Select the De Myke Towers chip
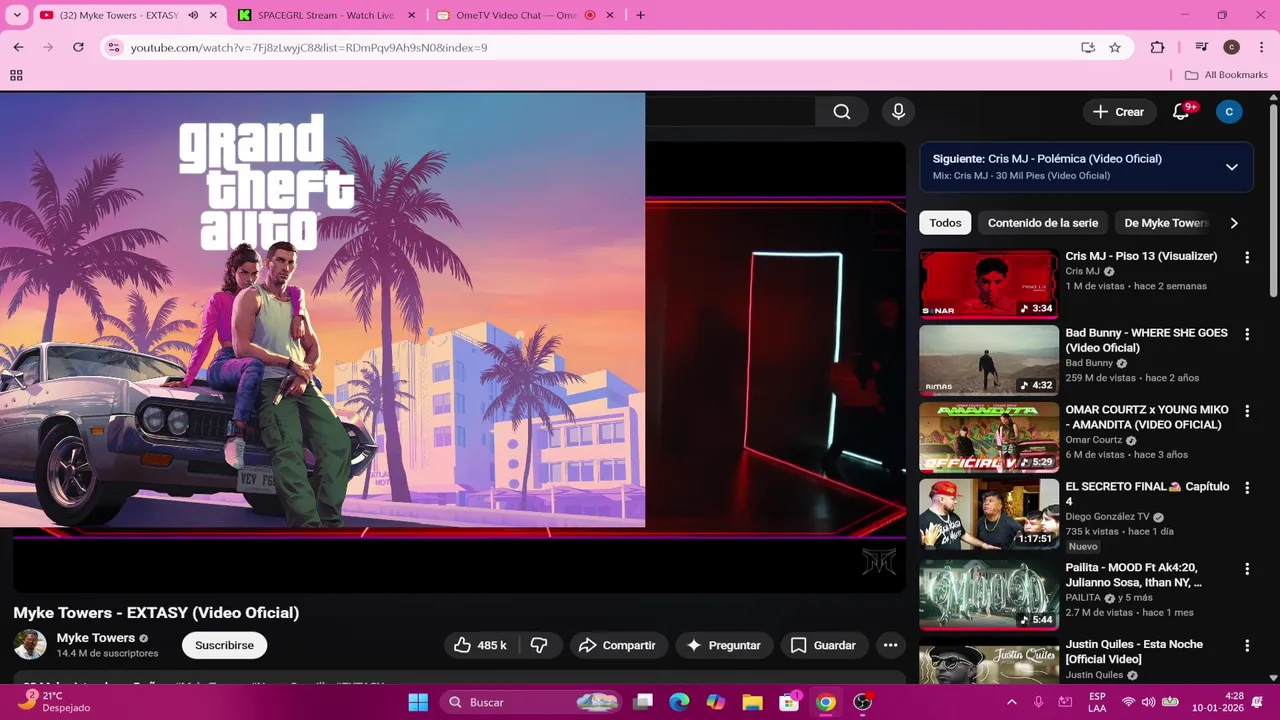Viewport: 1280px width, 720px height. (x=1166, y=223)
